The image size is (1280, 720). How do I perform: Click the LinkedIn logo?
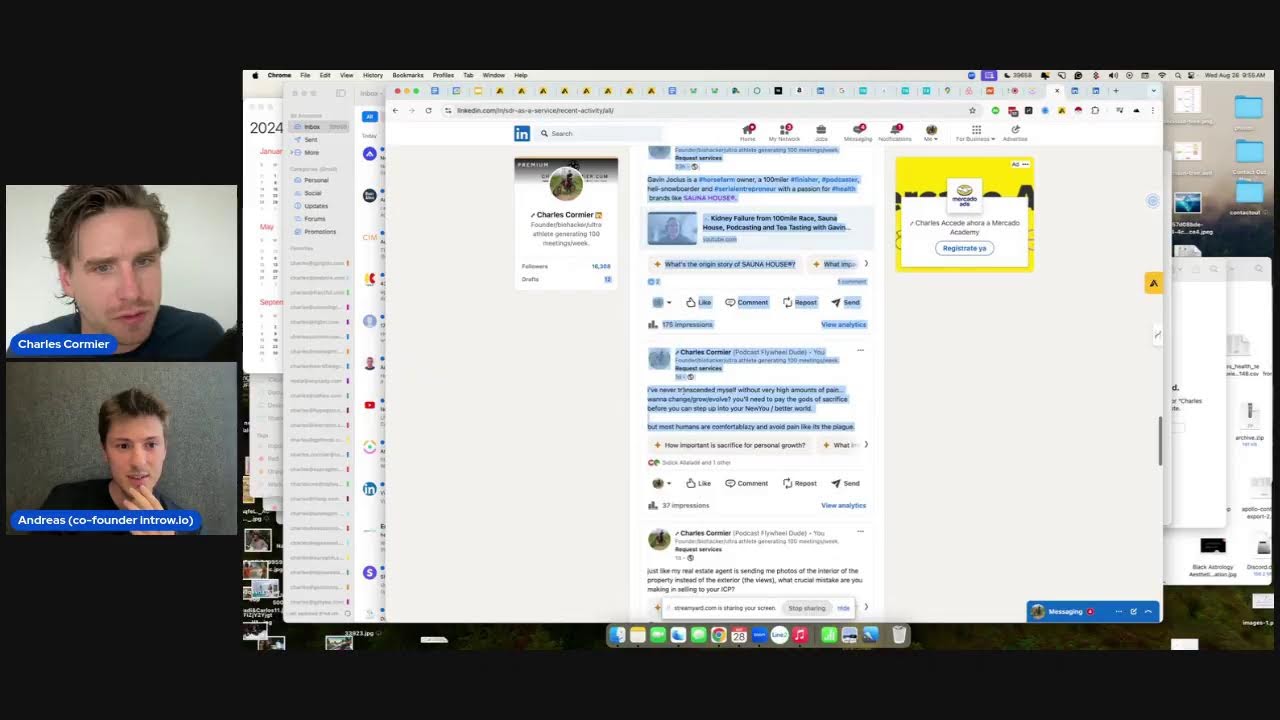(522, 133)
